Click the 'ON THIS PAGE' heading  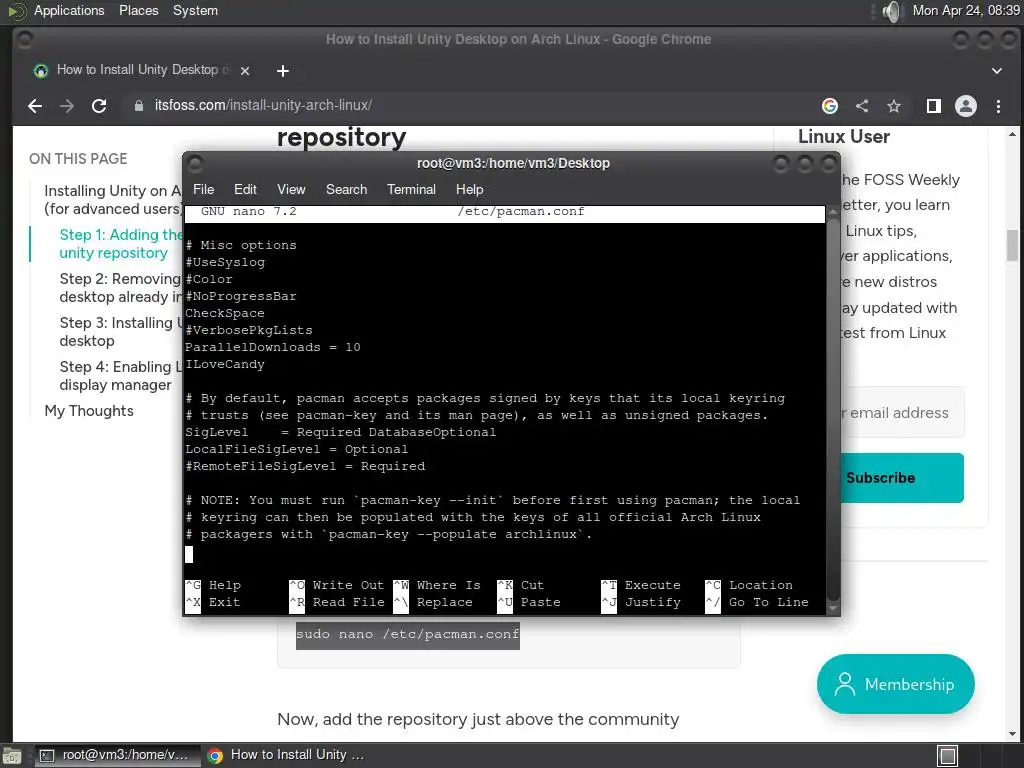coord(78,159)
